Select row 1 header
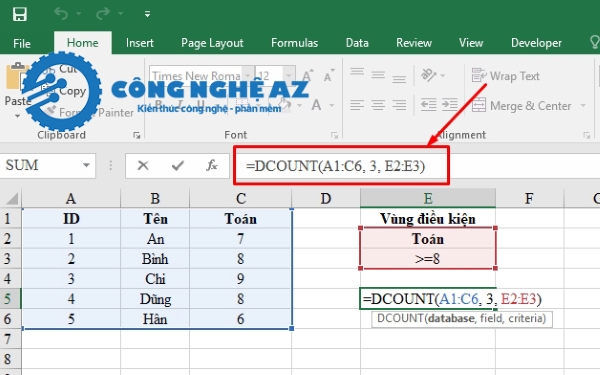600x375 pixels. (10, 219)
